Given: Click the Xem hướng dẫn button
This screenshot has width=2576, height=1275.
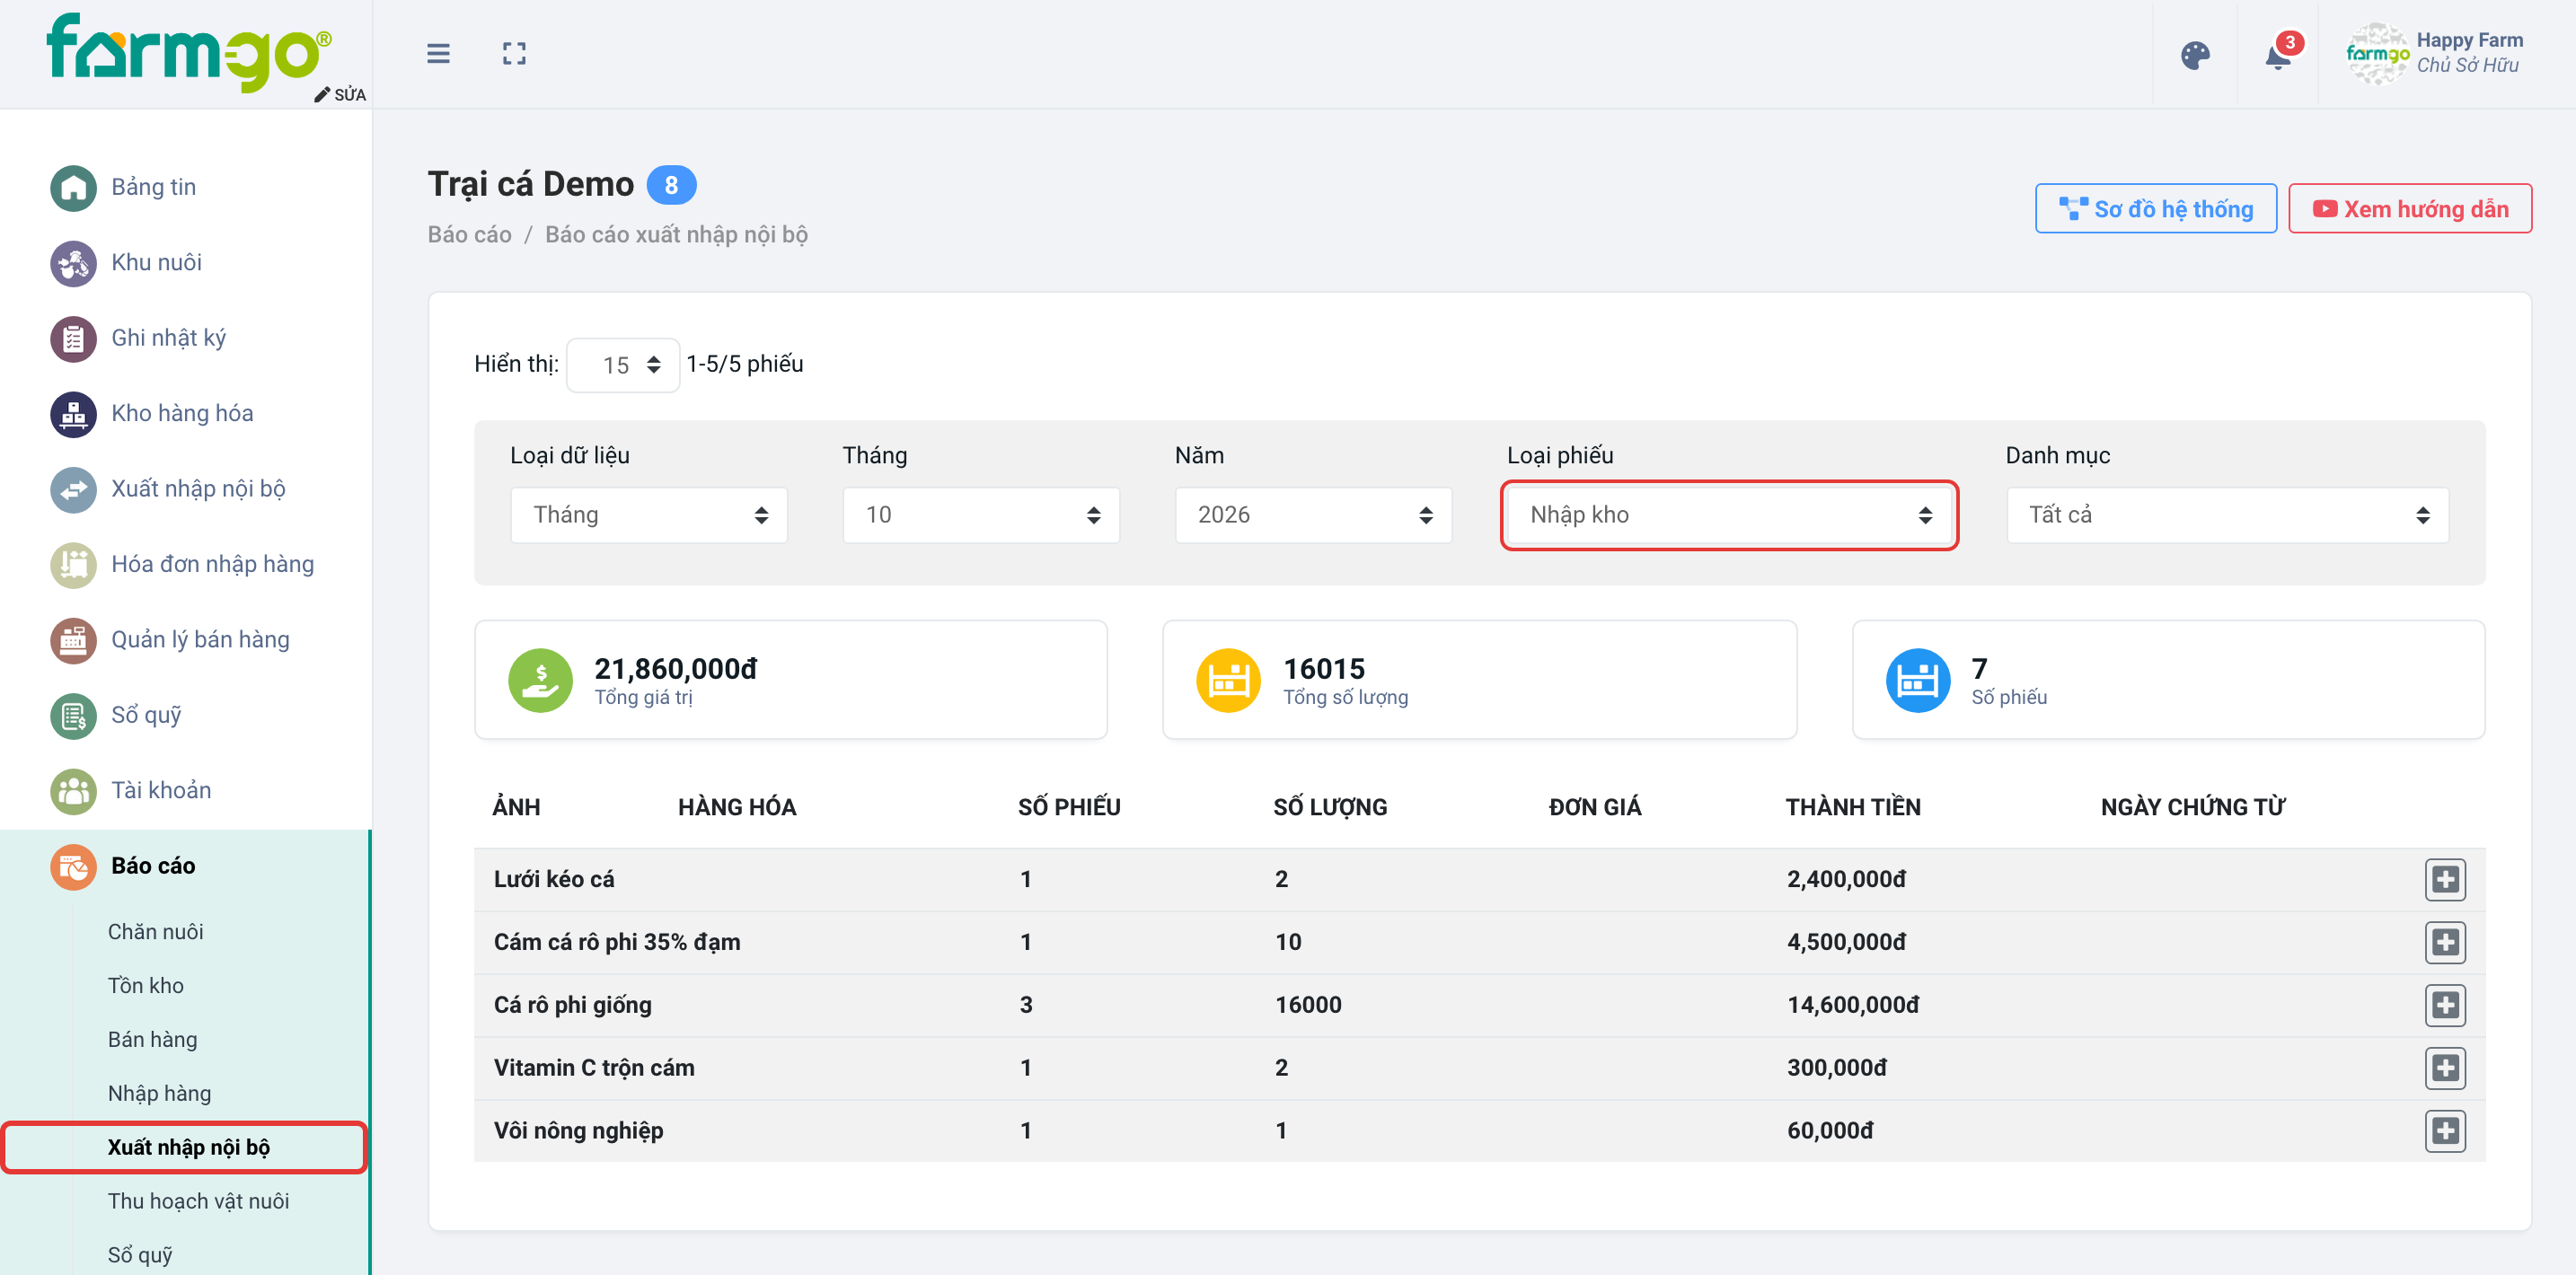Looking at the screenshot, I should (x=2410, y=209).
